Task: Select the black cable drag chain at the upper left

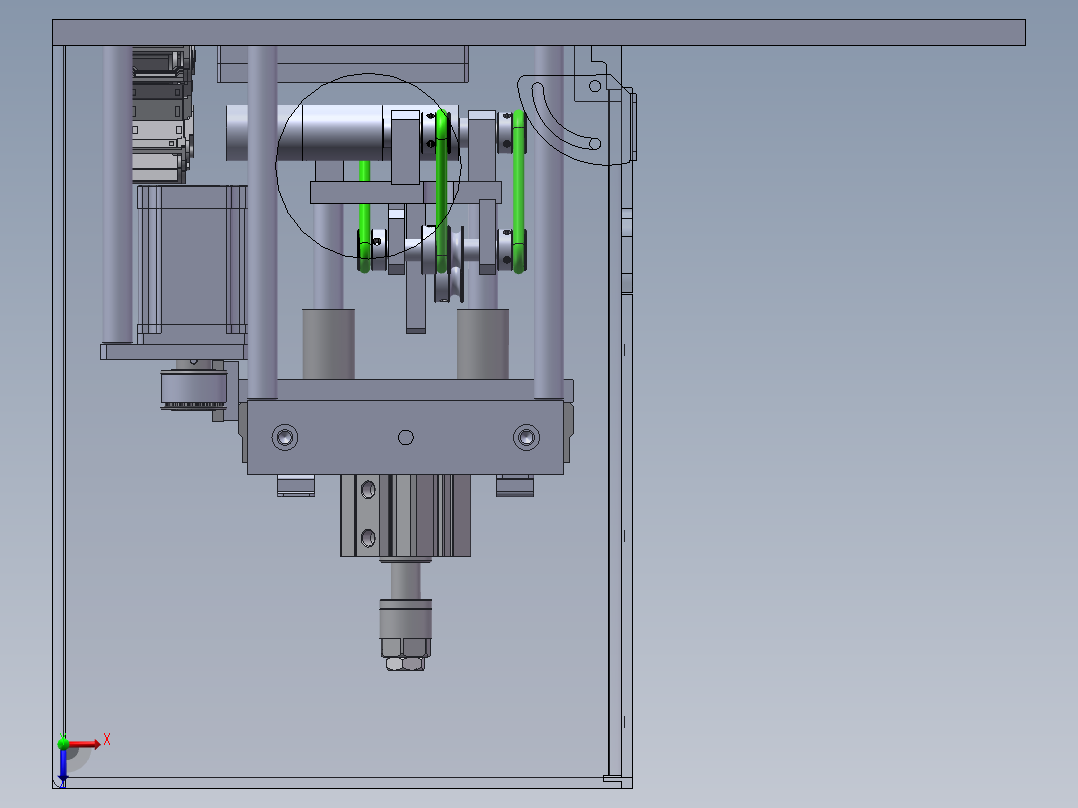Action: [162, 114]
